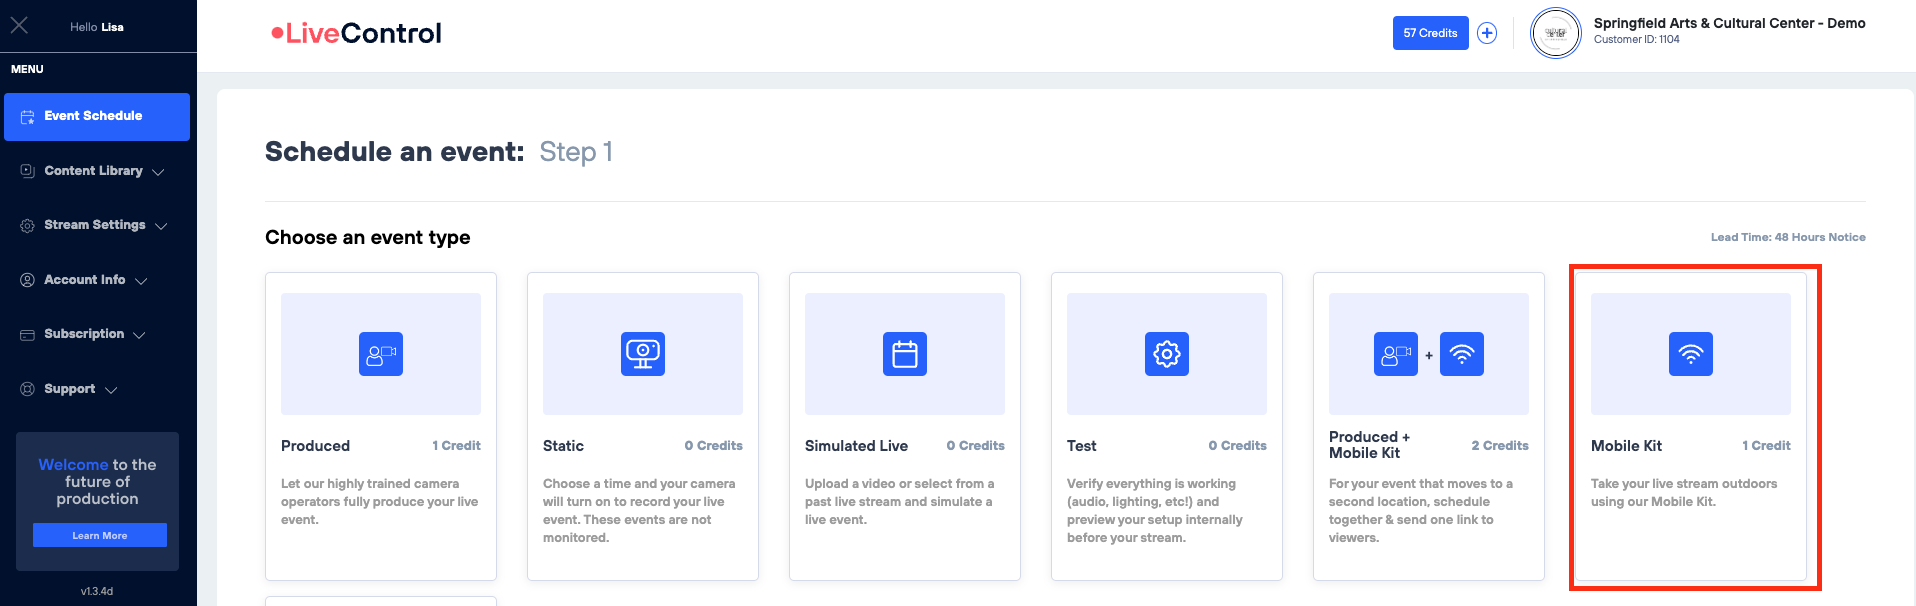Viewport: 1916px width, 606px height.
Task: Click the 57 Credits button
Action: tap(1430, 33)
